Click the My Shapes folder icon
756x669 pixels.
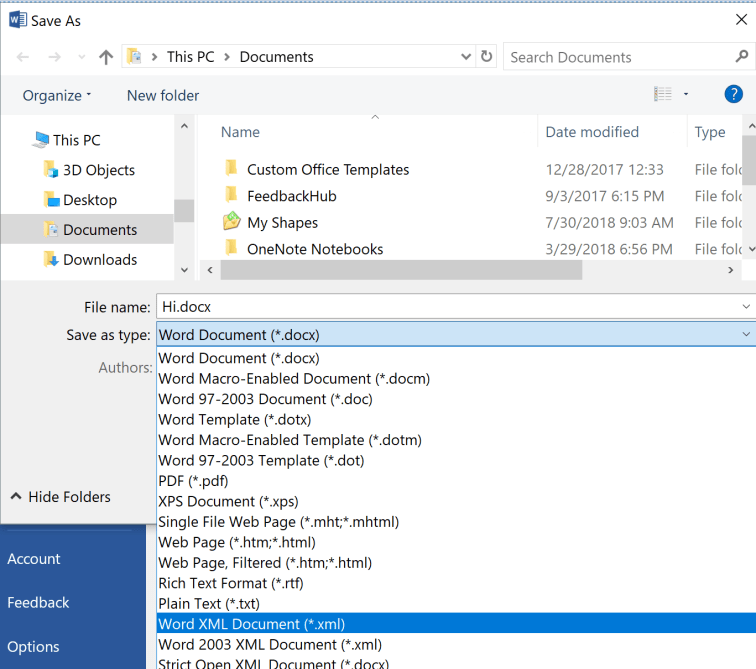[231, 221]
